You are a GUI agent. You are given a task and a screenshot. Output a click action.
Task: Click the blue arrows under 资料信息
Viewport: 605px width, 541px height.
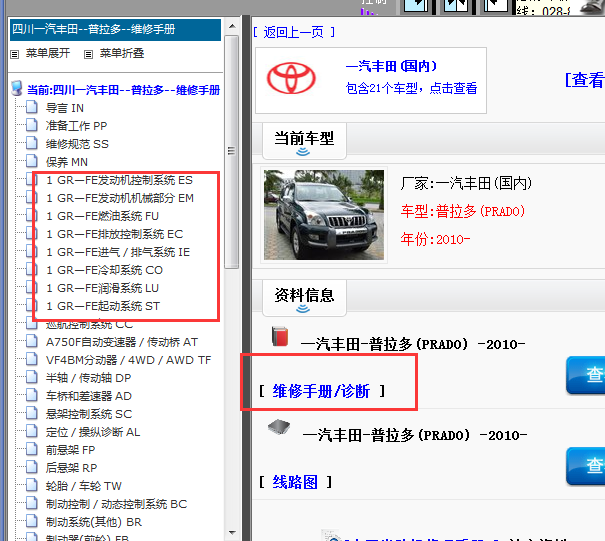(x=303, y=309)
